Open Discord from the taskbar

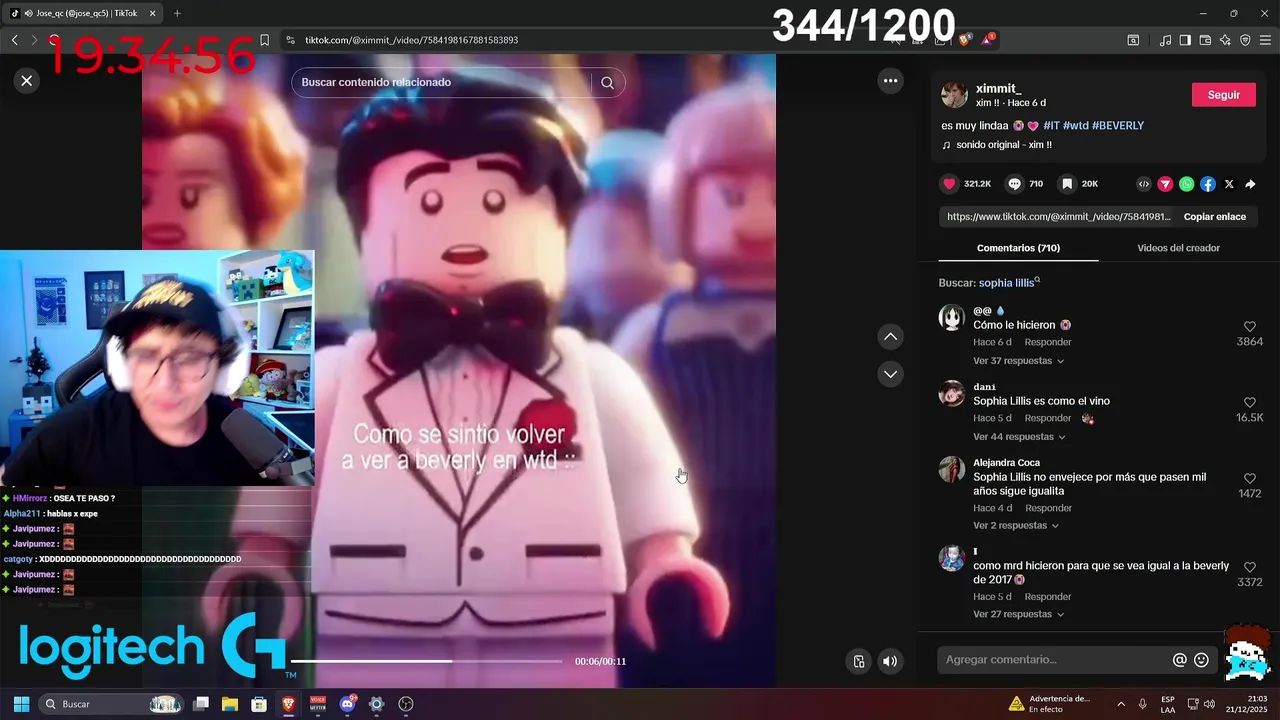tap(347, 704)
